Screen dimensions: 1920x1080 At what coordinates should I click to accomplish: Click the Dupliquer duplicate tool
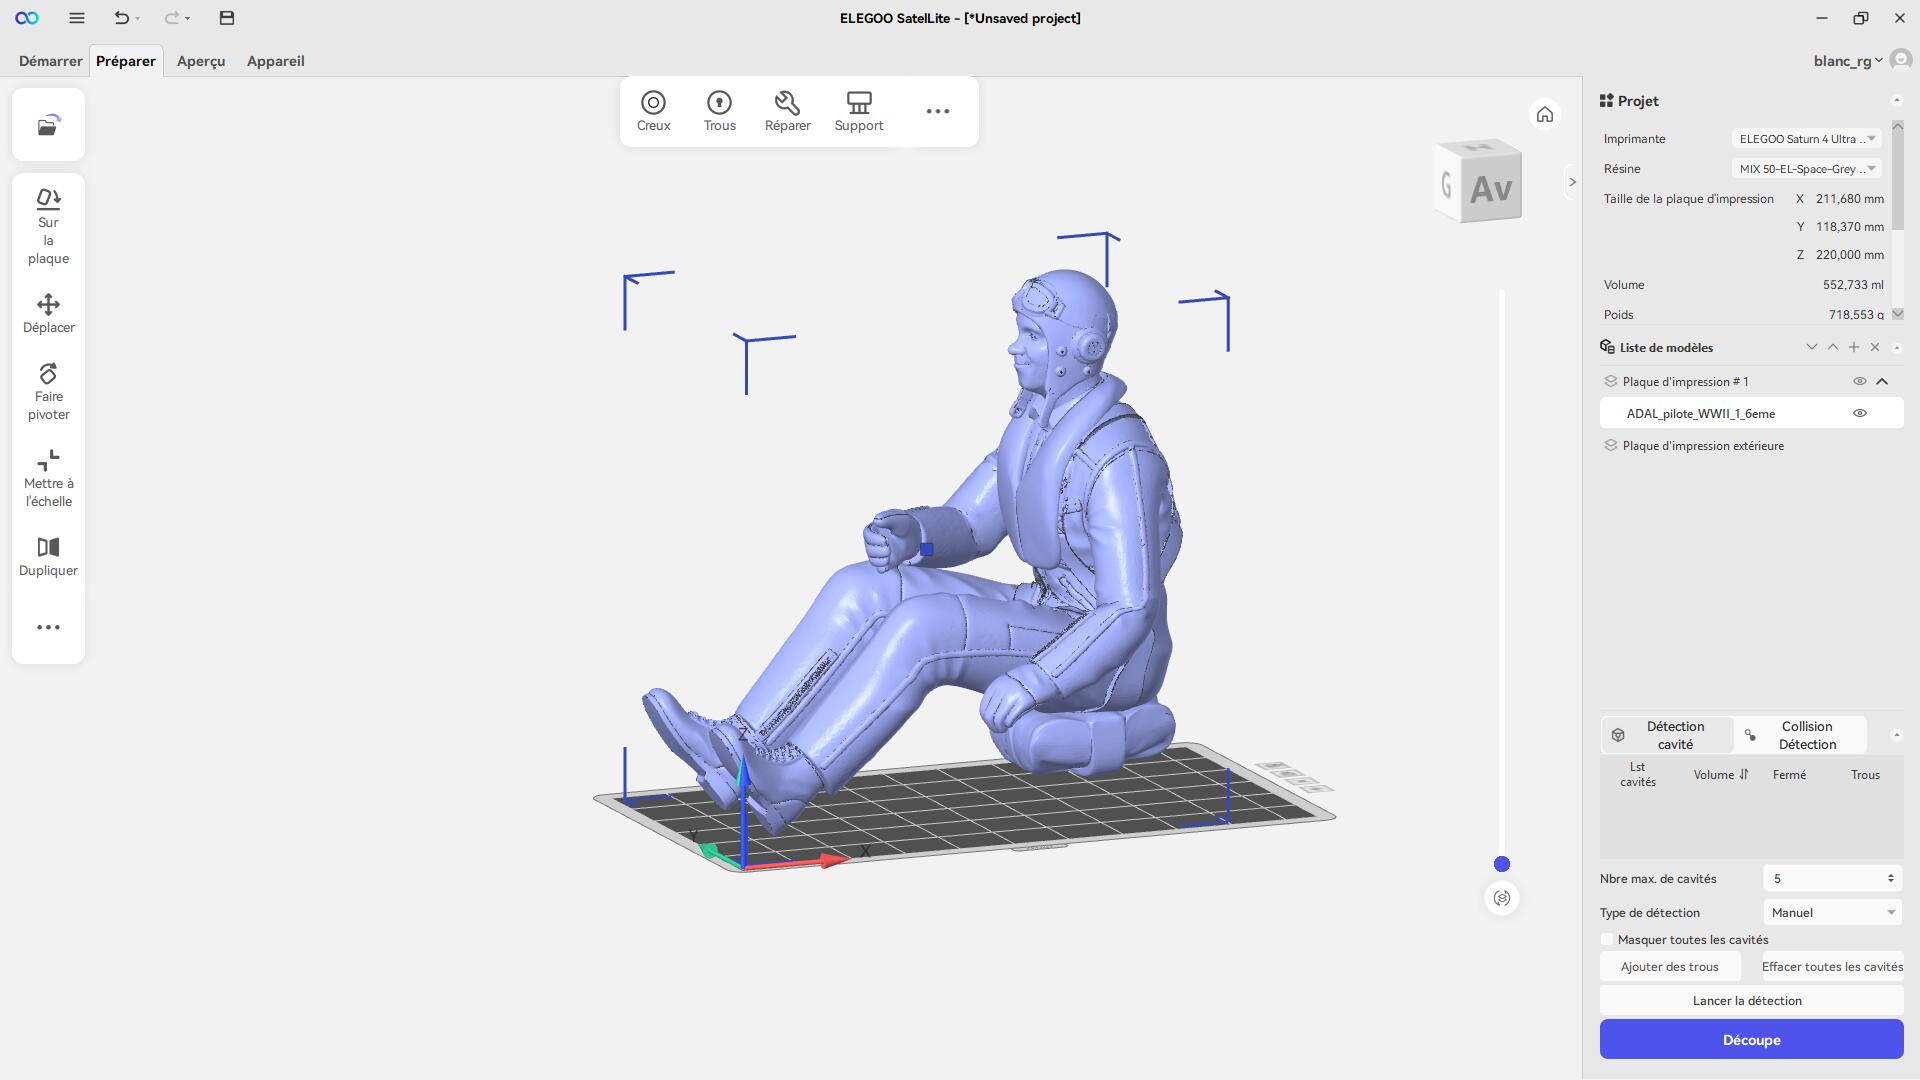[48, 556]
